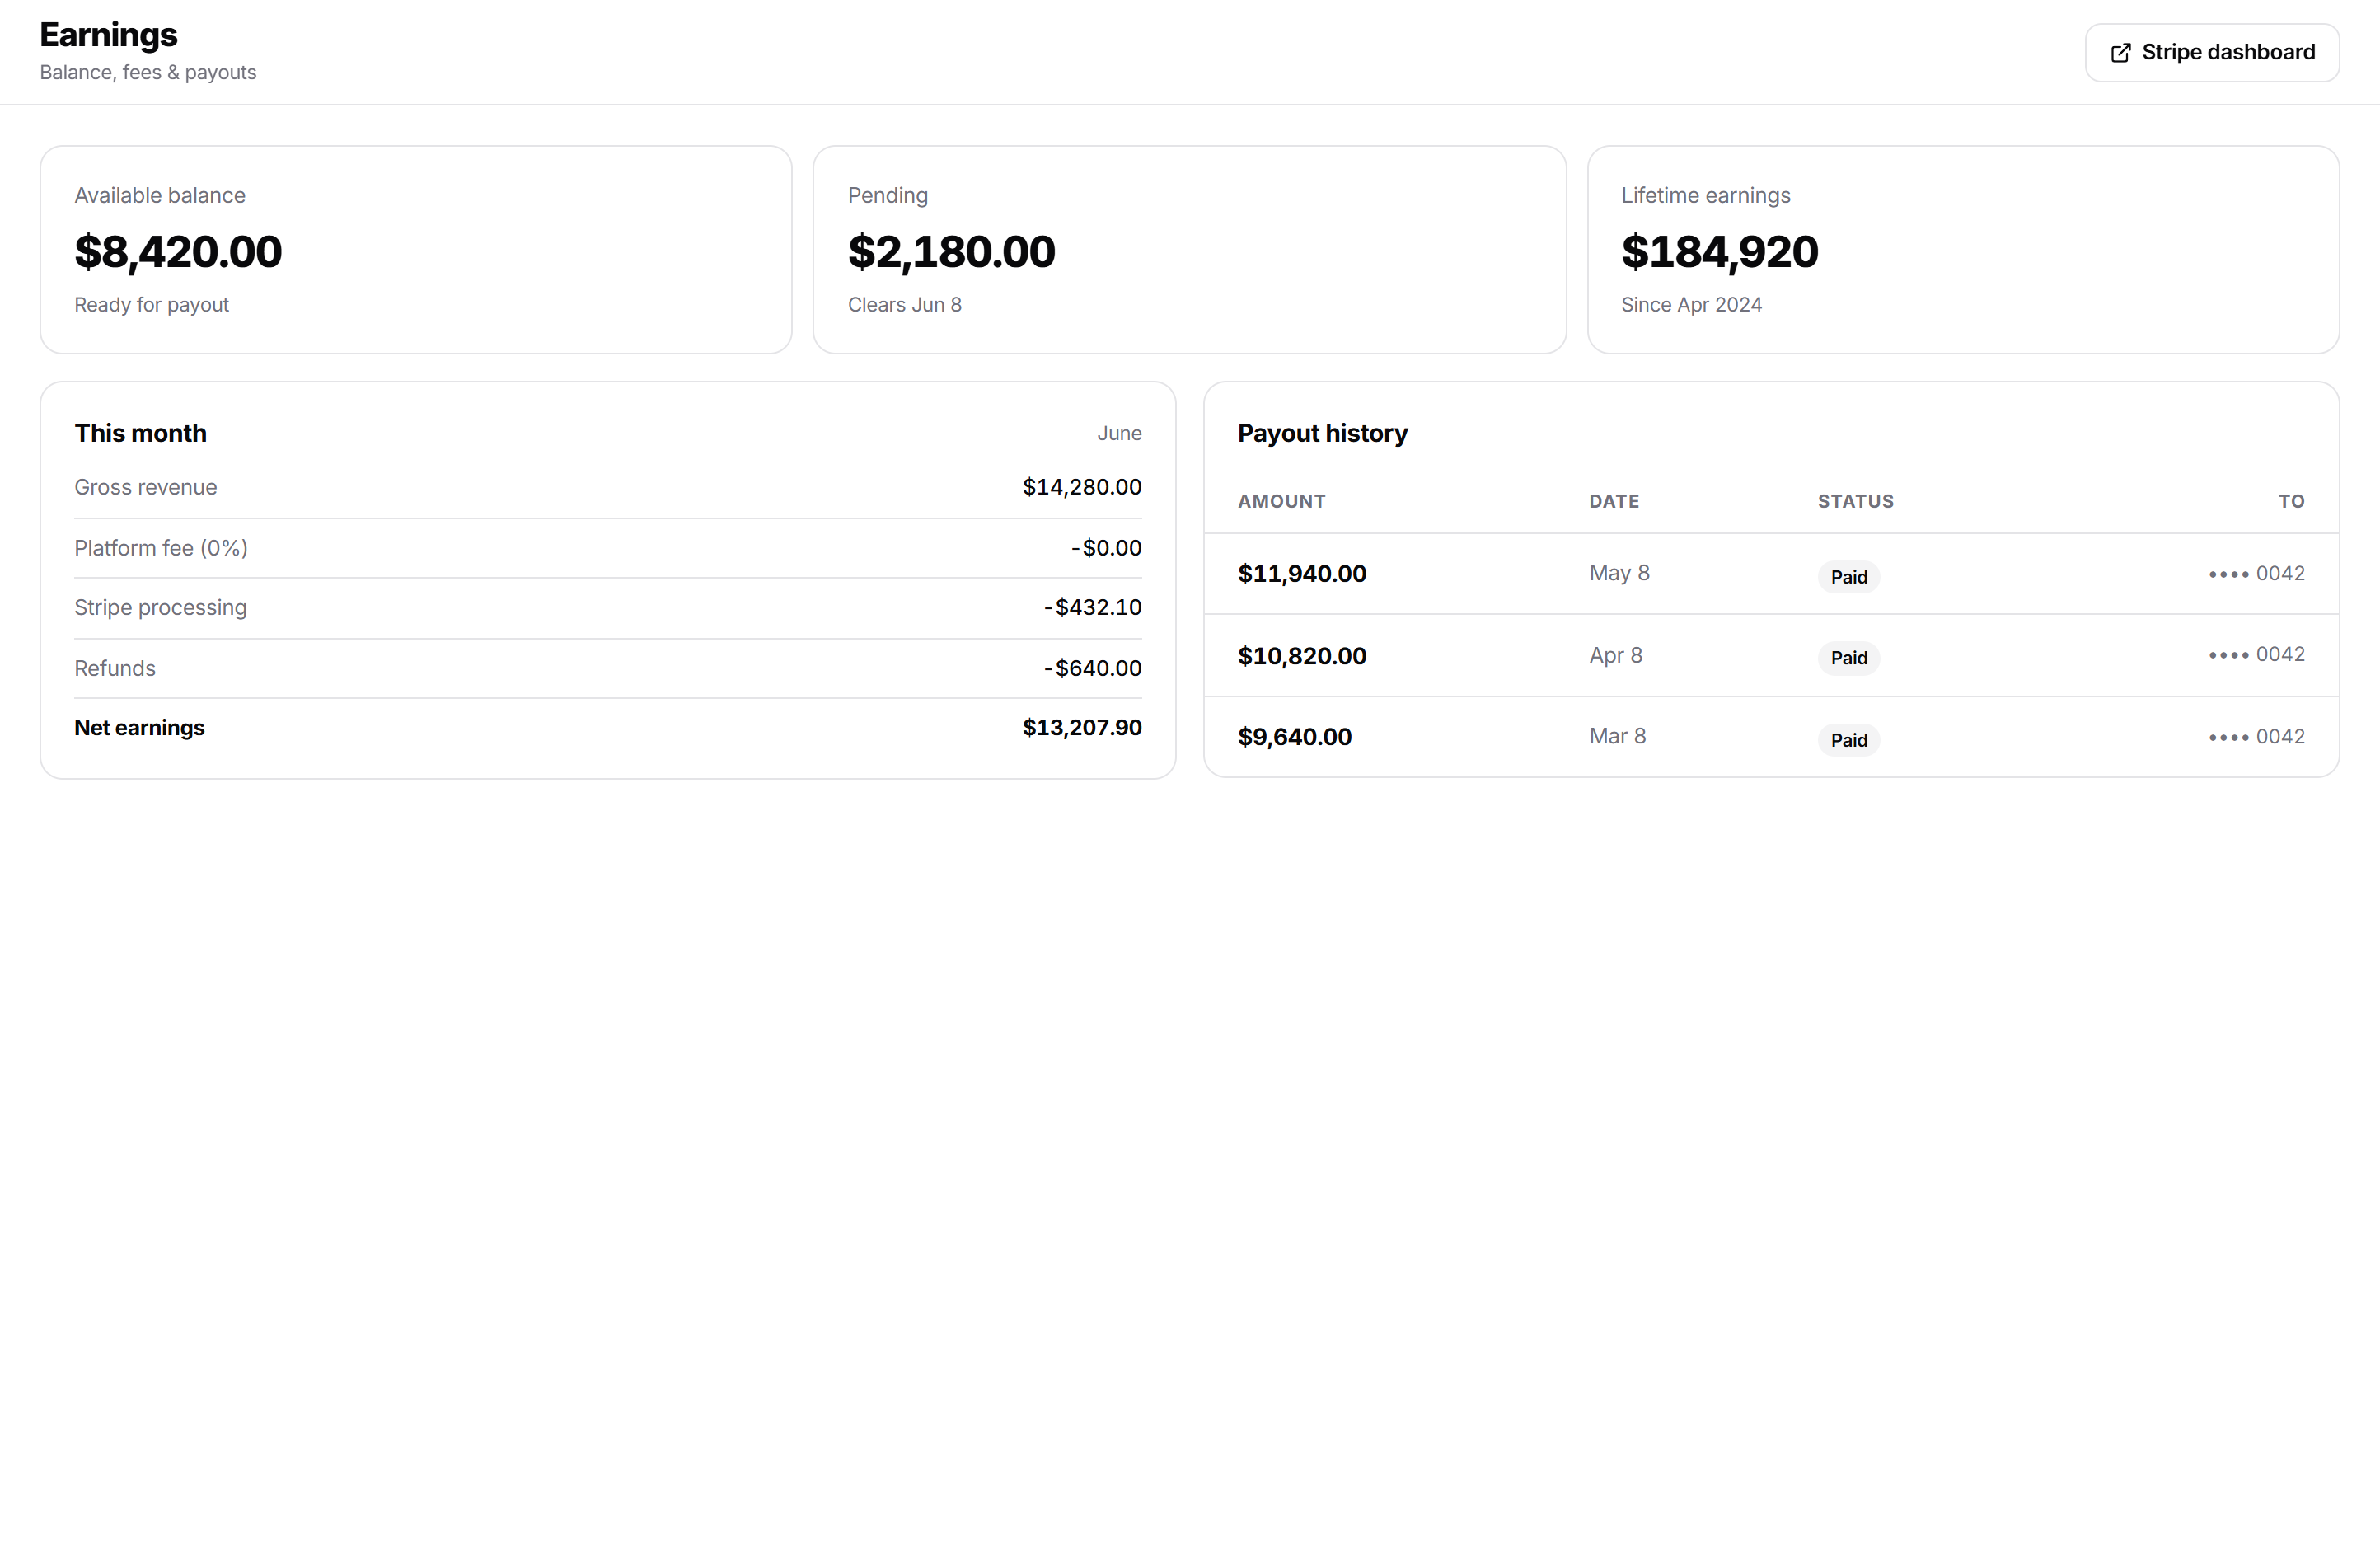Click the external link icon beside Stripe dashboard
This screenshot has height=1566, width=2380.
point(2120,53)
